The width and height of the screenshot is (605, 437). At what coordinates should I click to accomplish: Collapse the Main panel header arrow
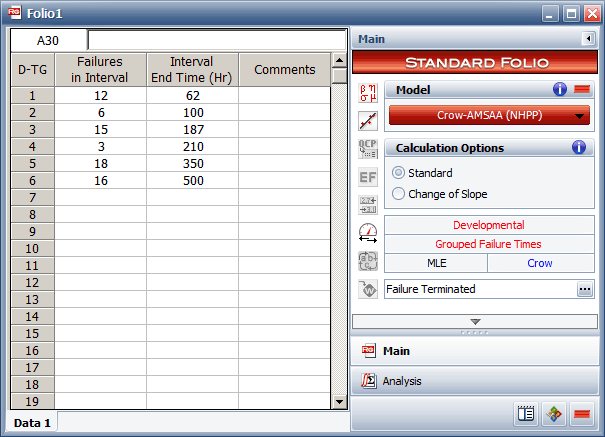588,39
